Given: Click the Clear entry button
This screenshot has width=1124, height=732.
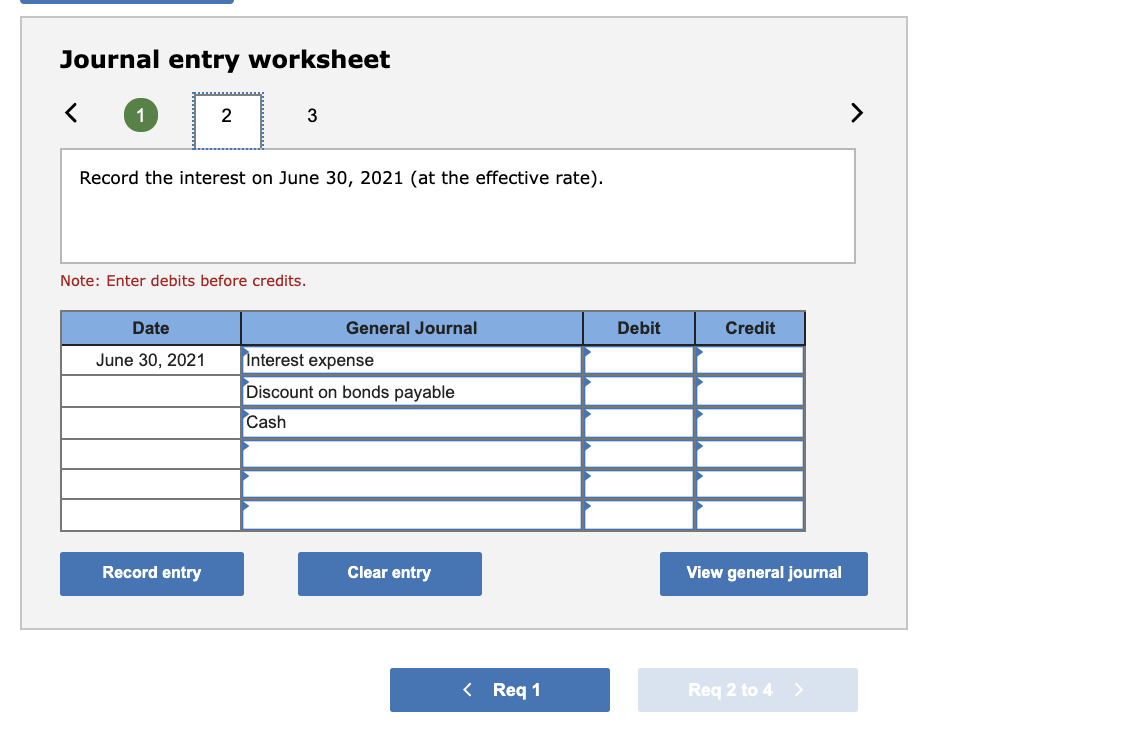Looking at the screenshot, I should point(390,574).
